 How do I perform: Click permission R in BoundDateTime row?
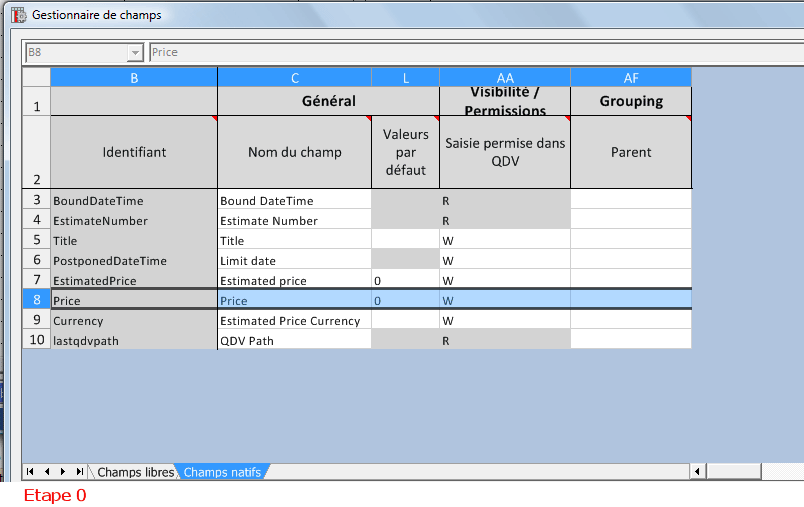[505, 200]
